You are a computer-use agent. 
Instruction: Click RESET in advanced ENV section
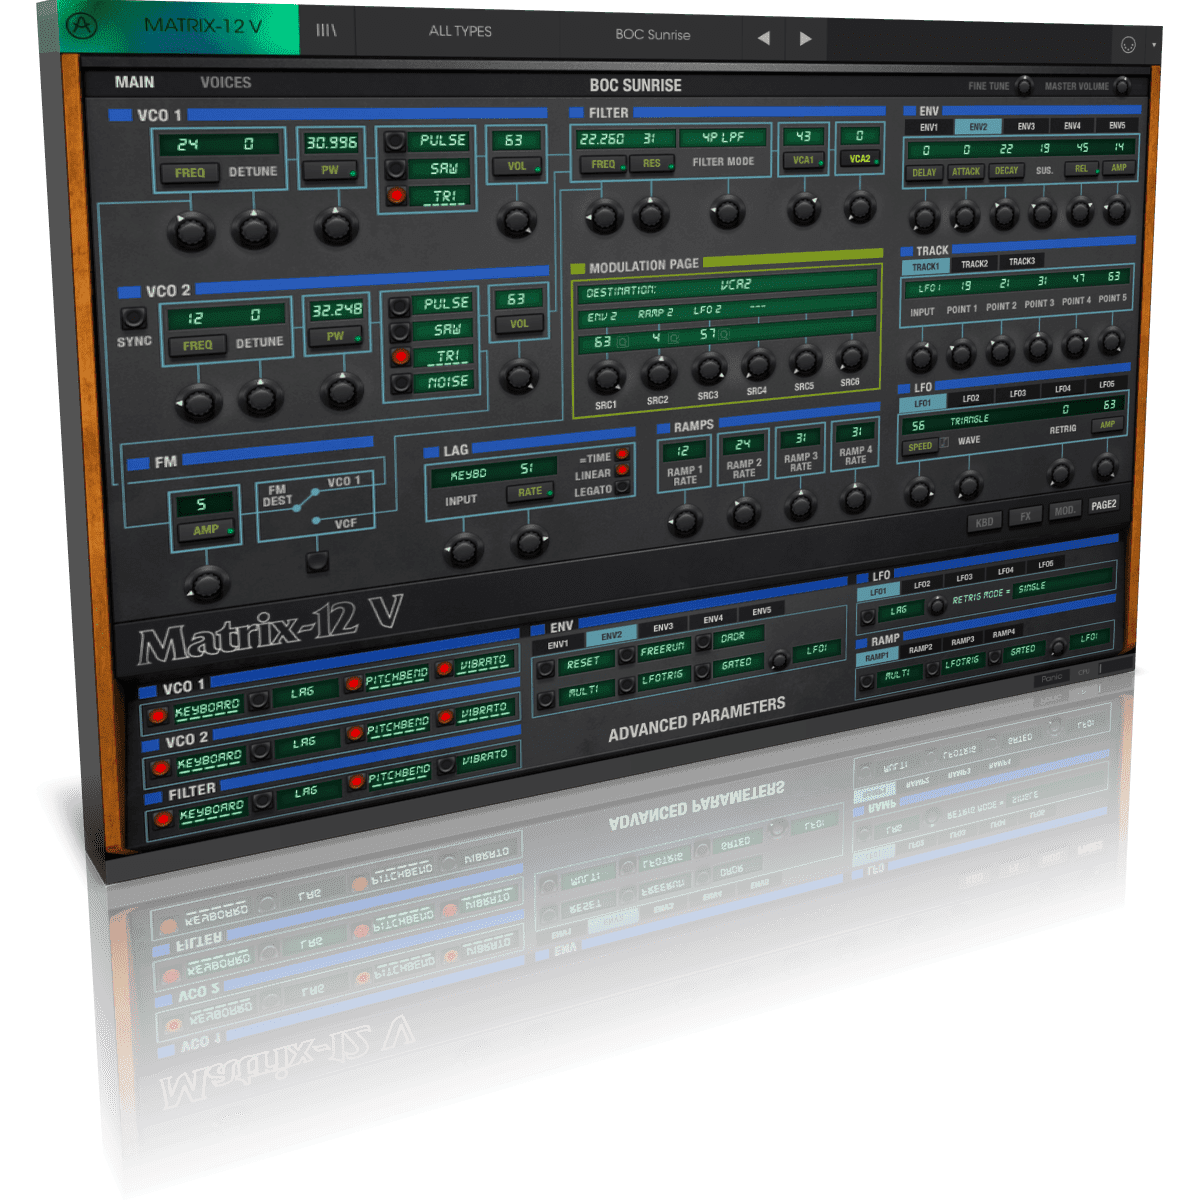pyautogui.click(x=583, y=662)
